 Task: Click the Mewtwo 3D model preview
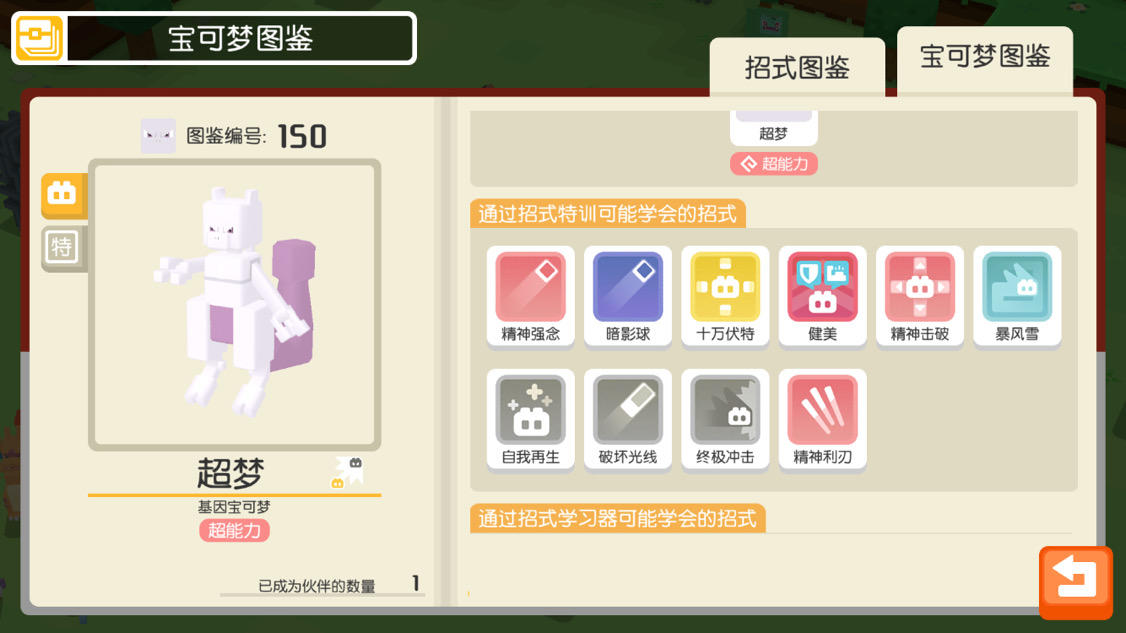tap(234, 305)
